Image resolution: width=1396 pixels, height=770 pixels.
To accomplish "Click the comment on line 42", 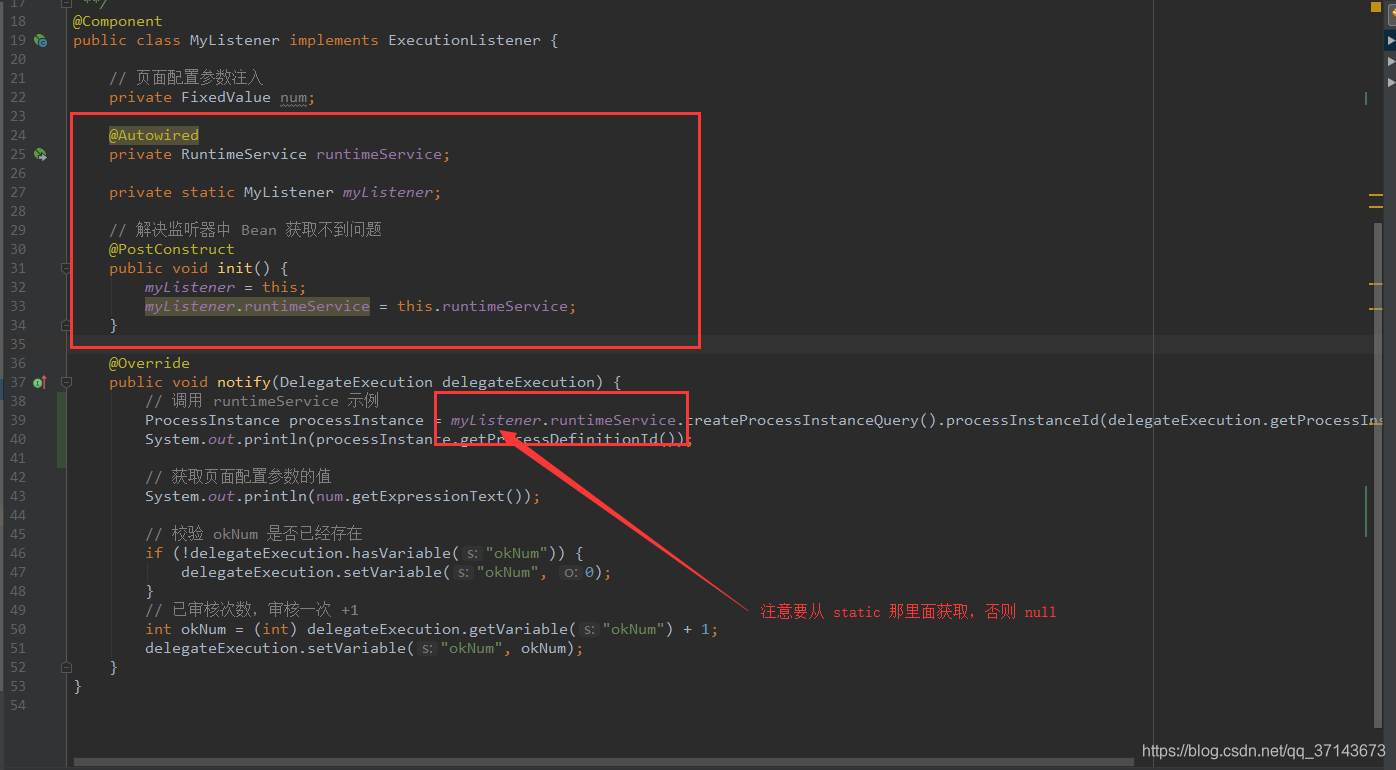I will (238, 477).
